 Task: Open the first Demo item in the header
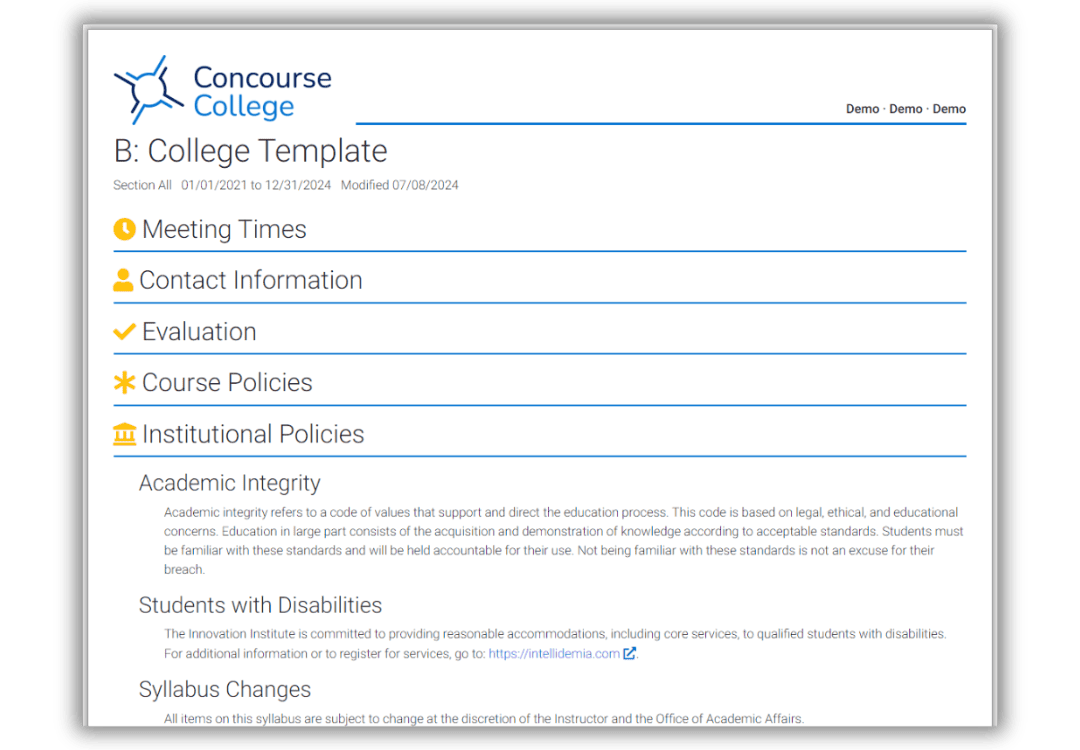(862, 109)
